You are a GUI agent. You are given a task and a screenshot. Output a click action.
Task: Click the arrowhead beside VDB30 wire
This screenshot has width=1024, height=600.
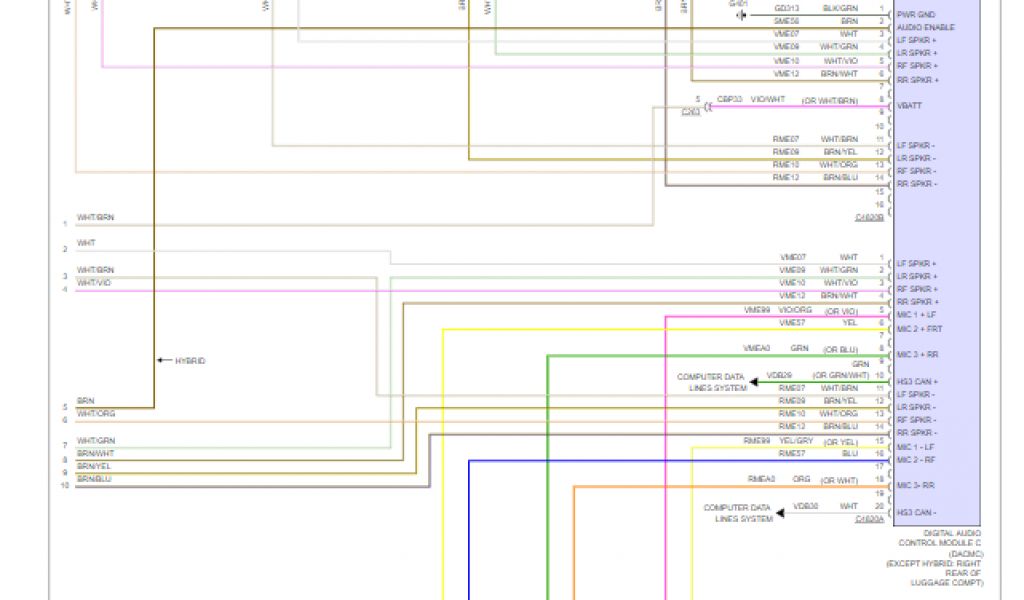coord(780,513)
